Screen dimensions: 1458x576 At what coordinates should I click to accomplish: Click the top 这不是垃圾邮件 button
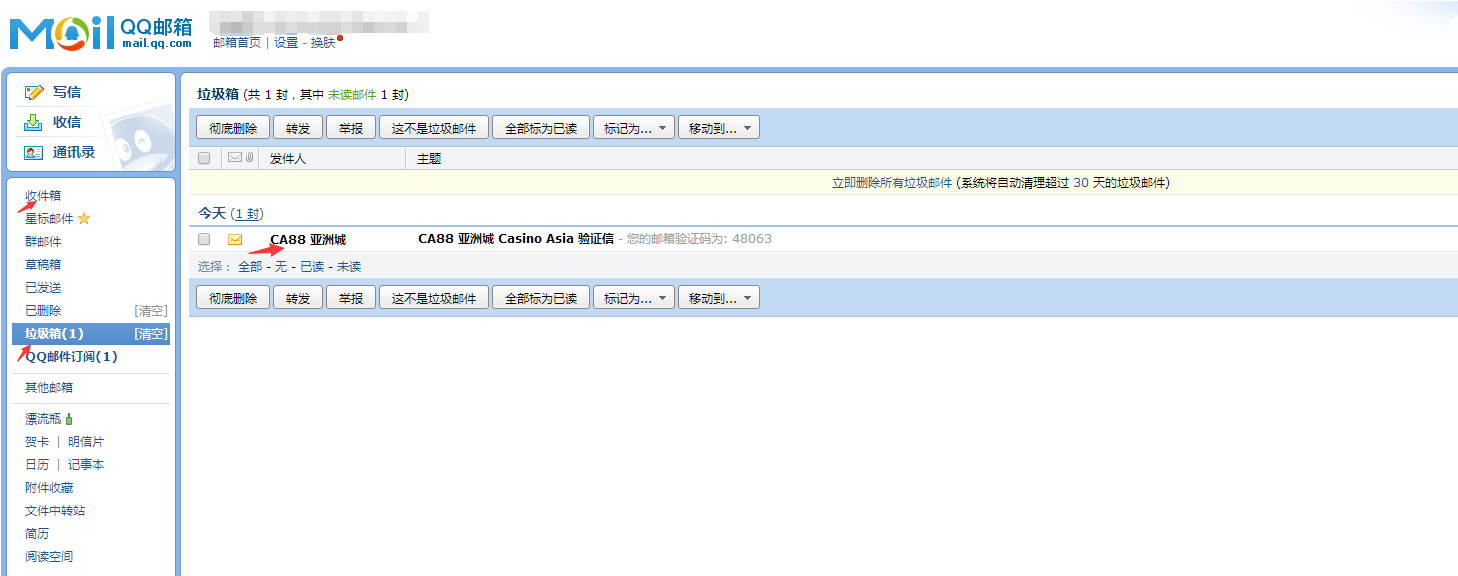point(434,128)
